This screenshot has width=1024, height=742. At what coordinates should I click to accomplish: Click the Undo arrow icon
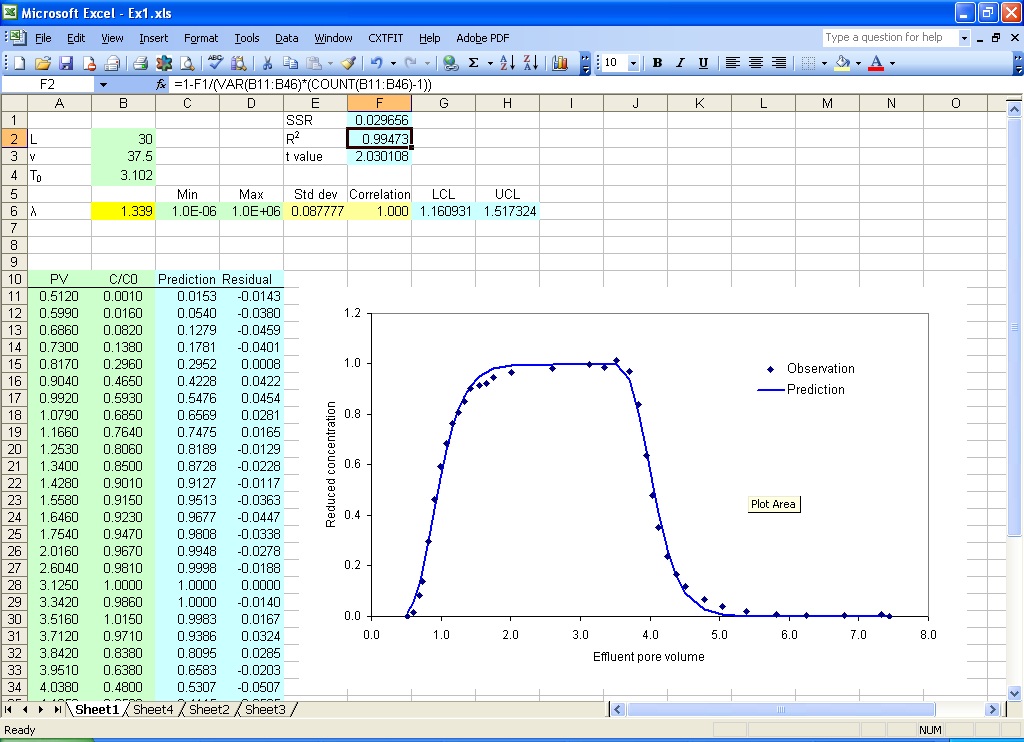click(377, 63)
